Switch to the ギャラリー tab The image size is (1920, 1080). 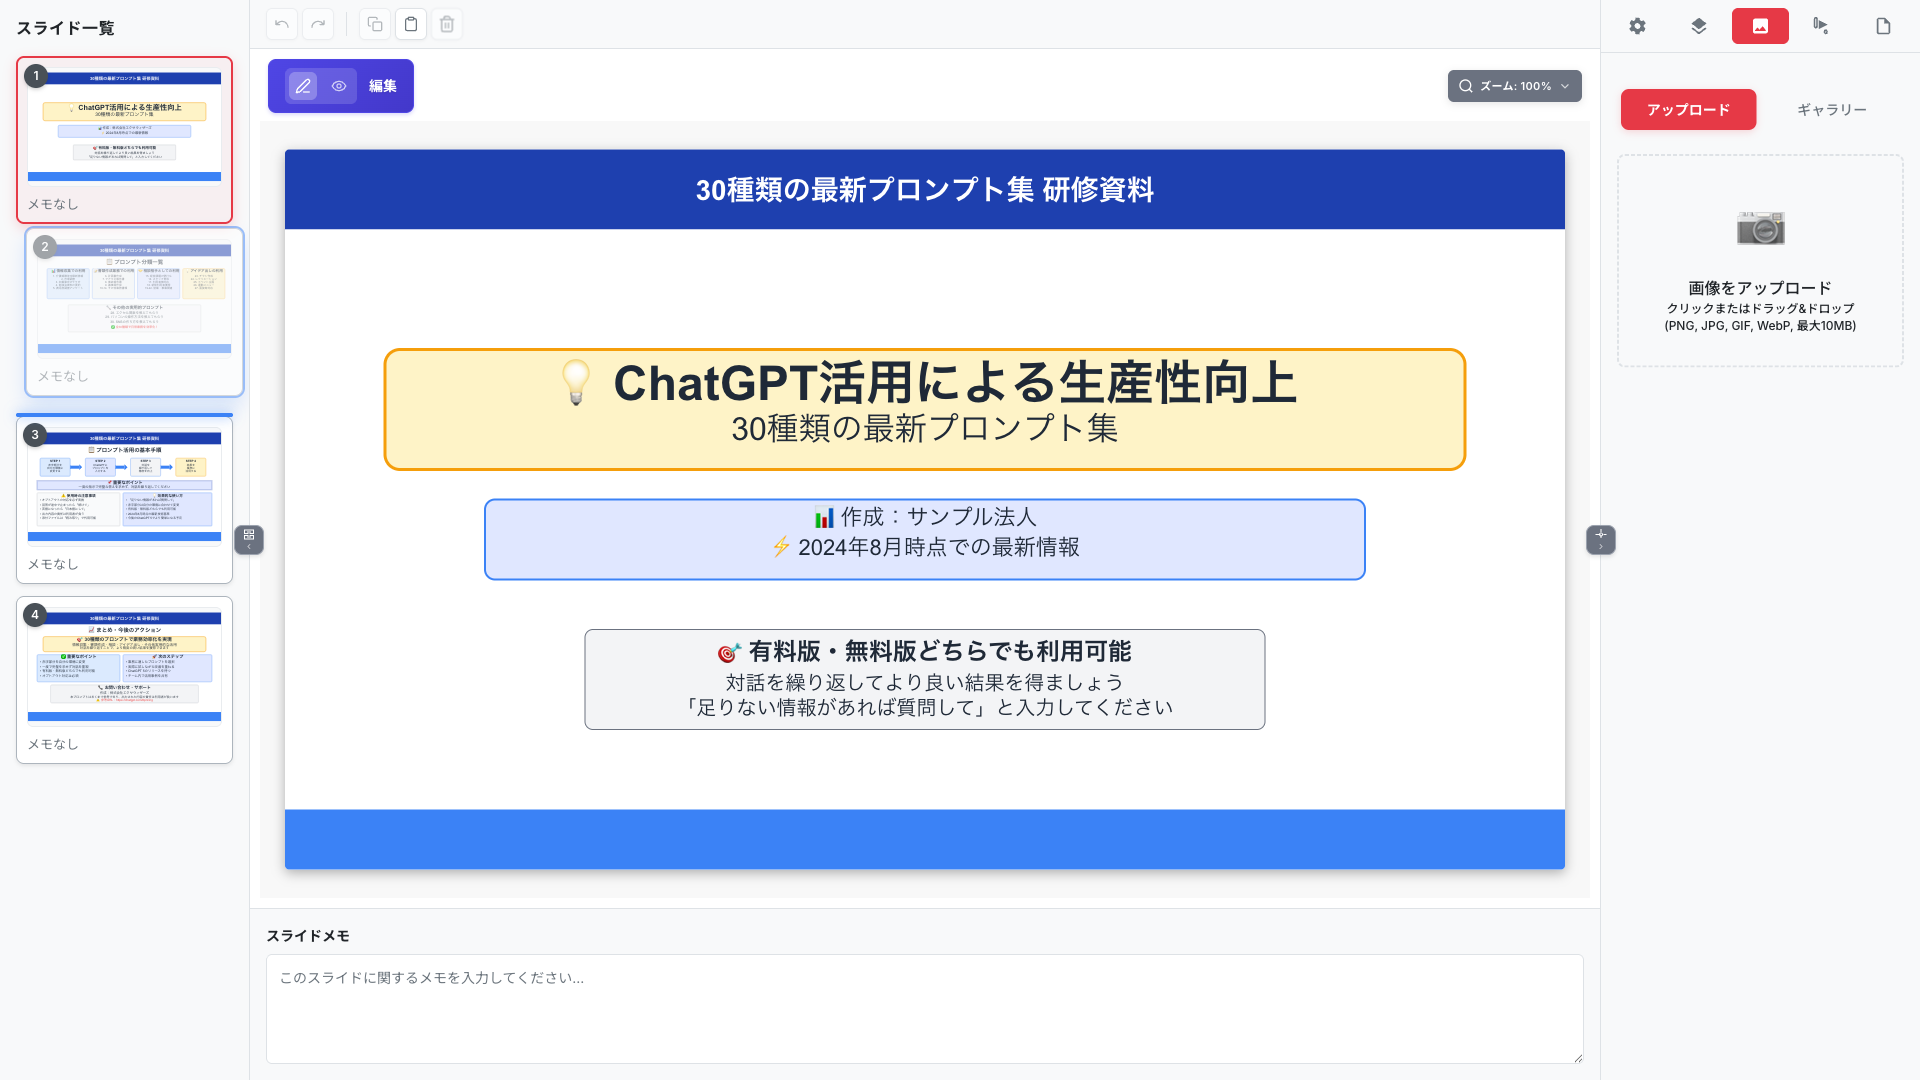(x=1832, y=110)
